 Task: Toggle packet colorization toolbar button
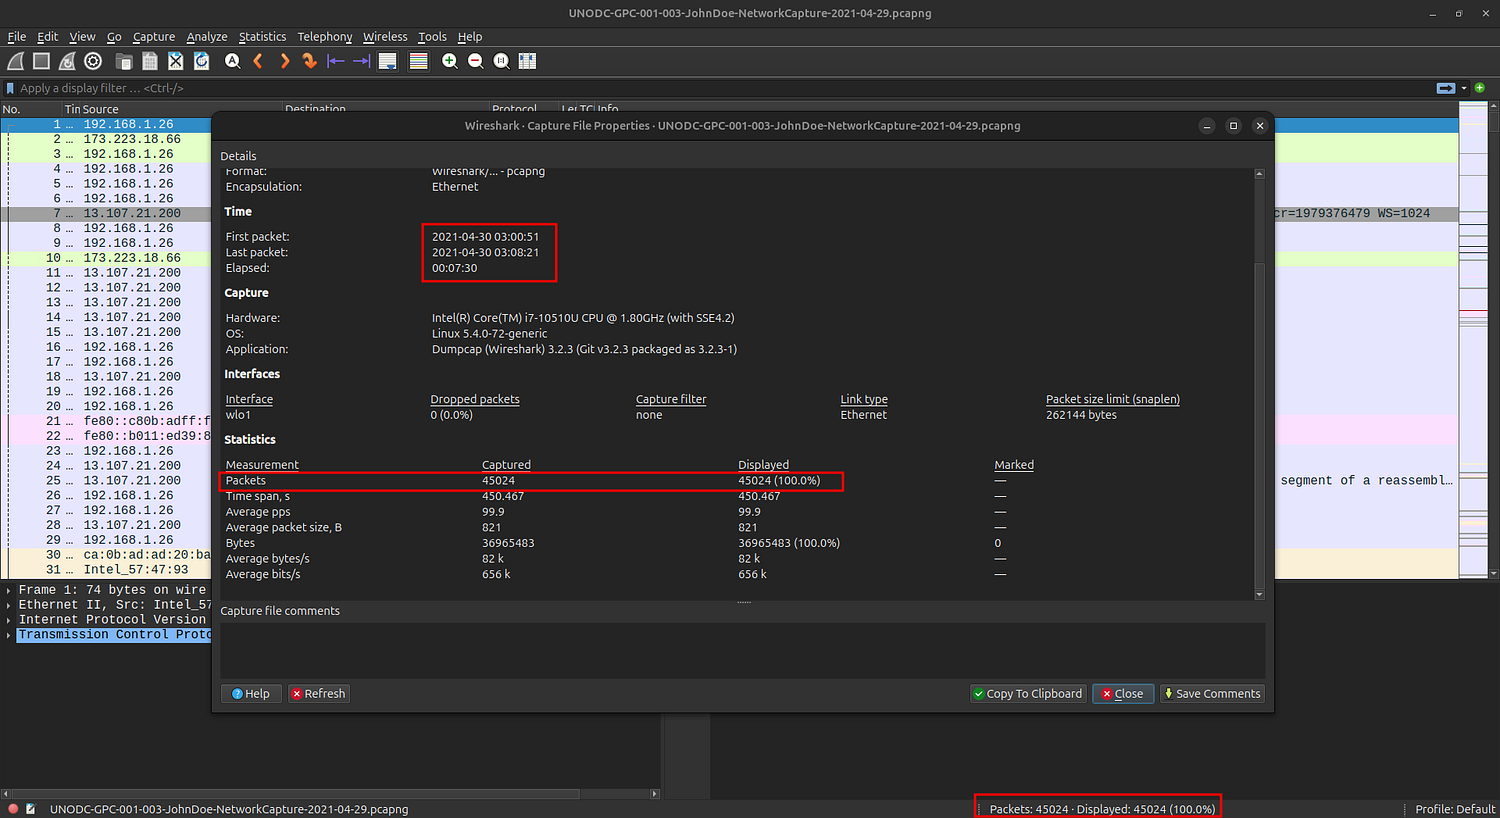click(418, 61)
